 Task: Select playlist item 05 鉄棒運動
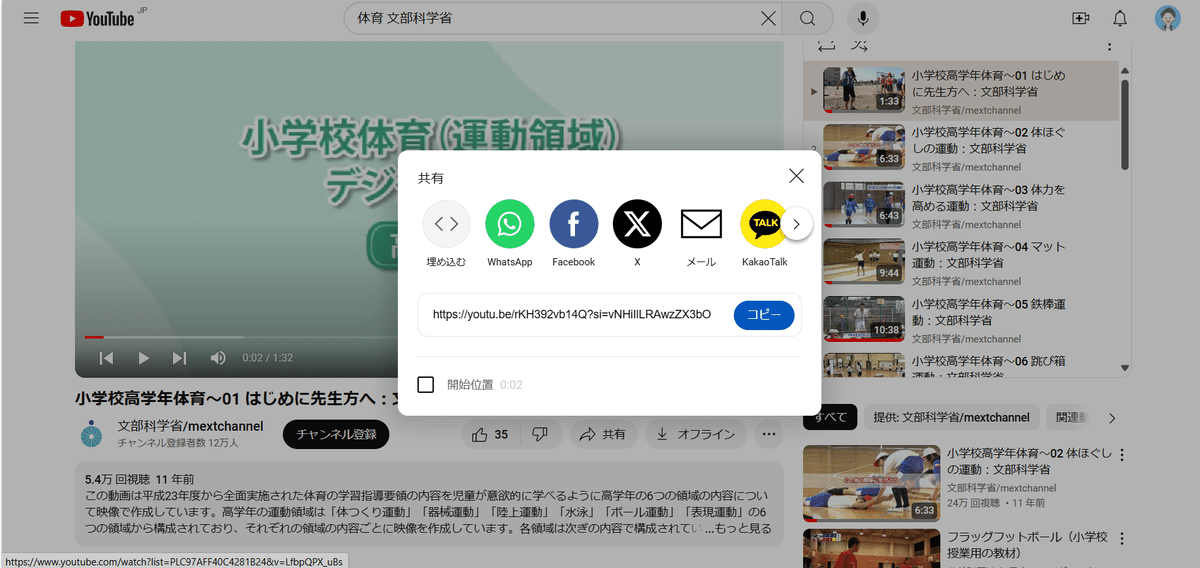click(961, 319)
